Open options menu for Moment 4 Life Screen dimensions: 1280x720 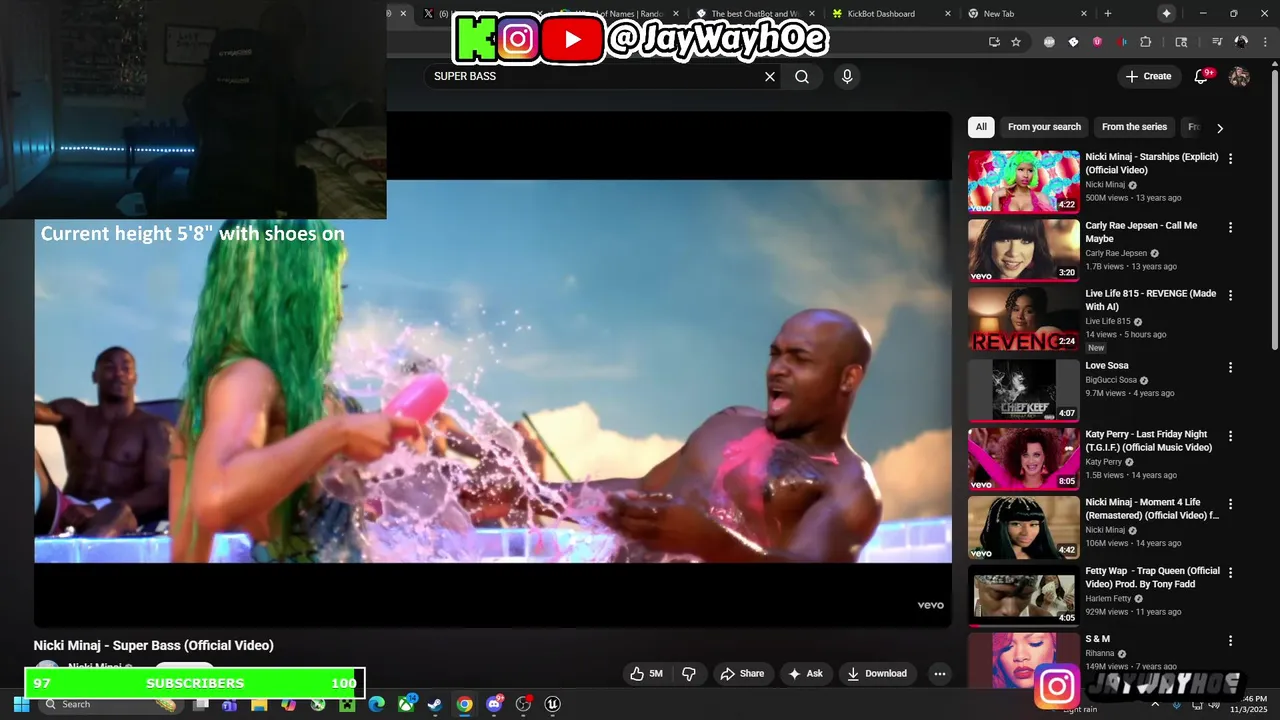tap(1230, 504)
